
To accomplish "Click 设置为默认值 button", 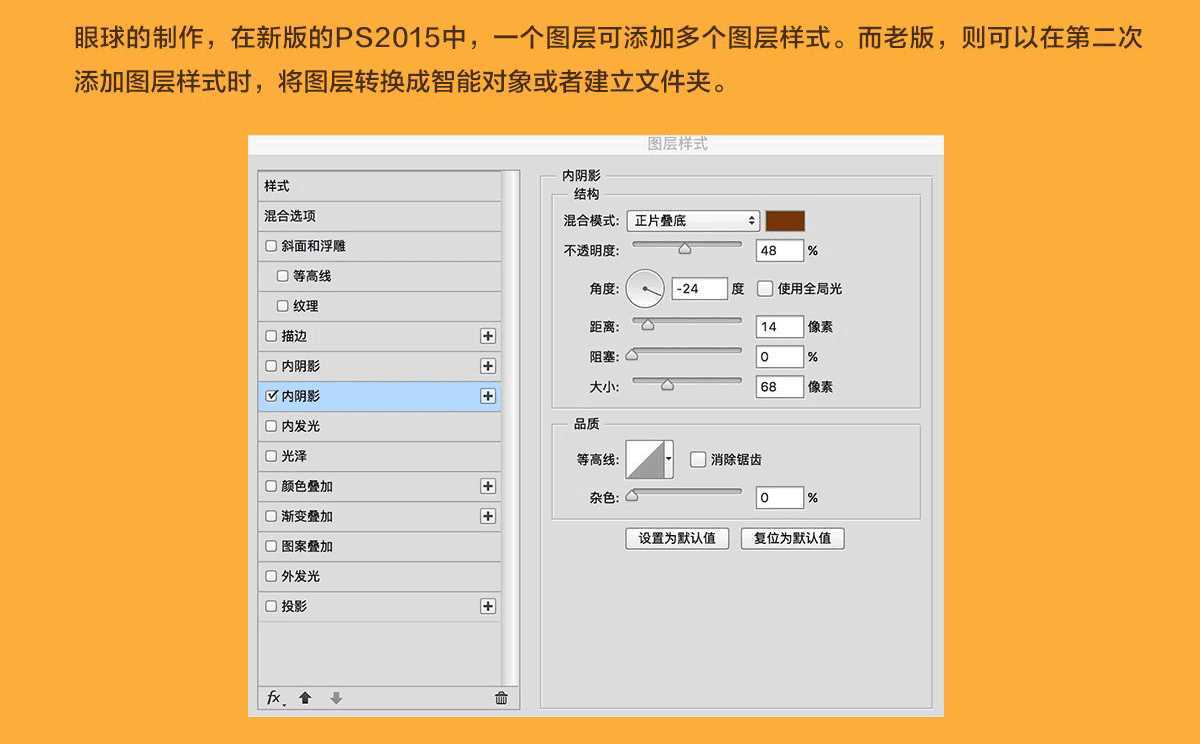I will tap(676, 538).
